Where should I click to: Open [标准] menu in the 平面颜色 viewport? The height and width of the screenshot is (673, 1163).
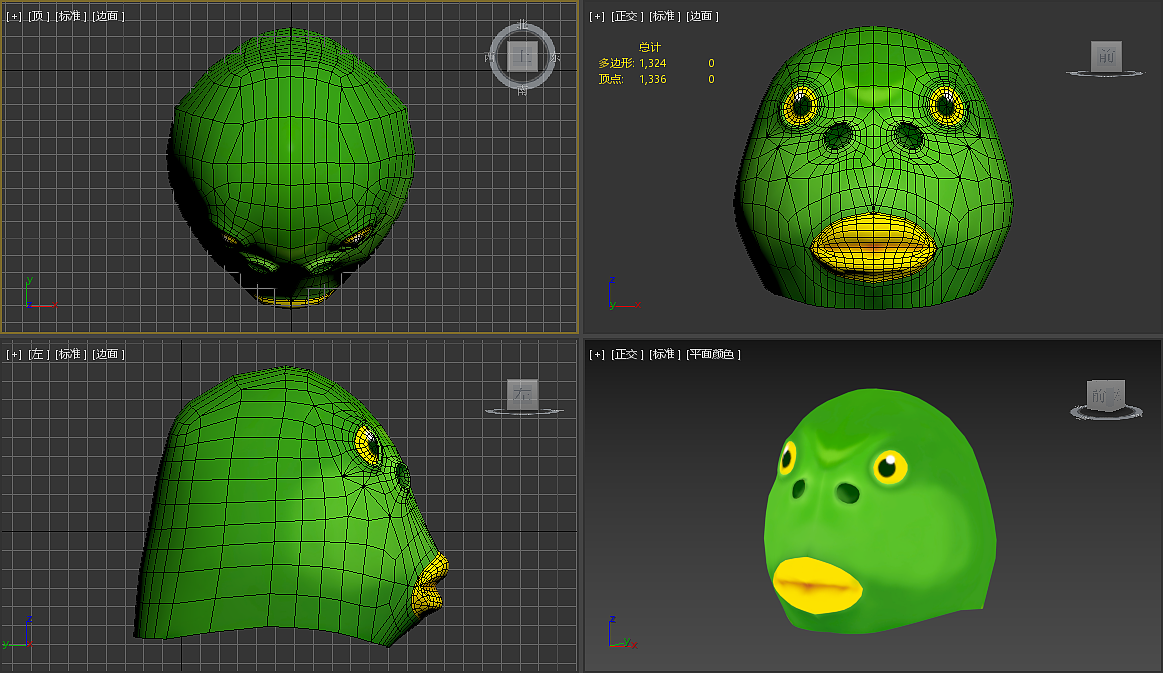point(665,354)
